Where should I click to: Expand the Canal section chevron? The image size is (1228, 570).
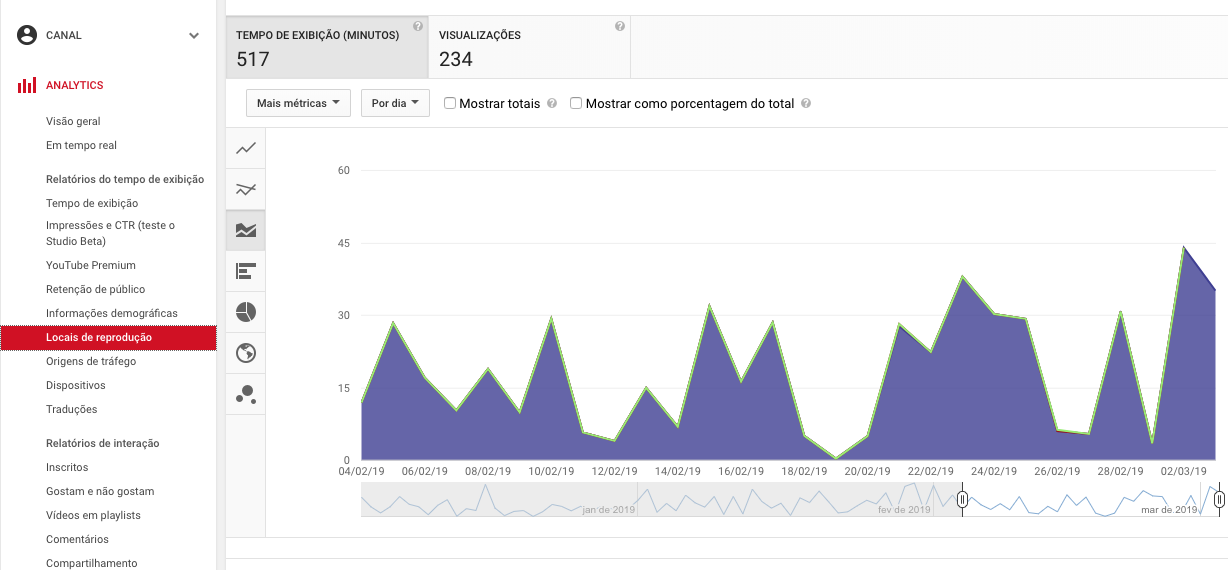[194, 36]
